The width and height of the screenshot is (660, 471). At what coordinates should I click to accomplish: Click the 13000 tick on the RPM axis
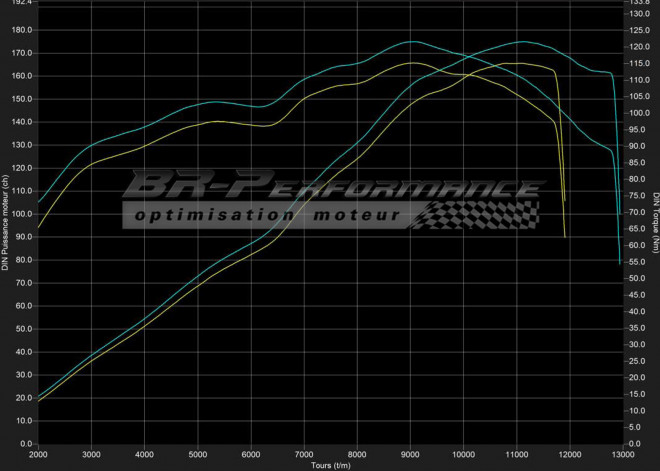pyautogui.click(x=621, y=454)
